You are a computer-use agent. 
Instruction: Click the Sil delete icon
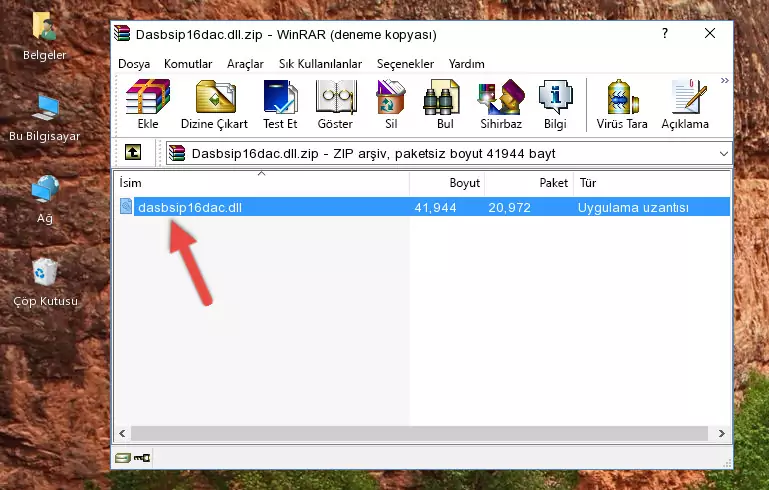point(391,104)
